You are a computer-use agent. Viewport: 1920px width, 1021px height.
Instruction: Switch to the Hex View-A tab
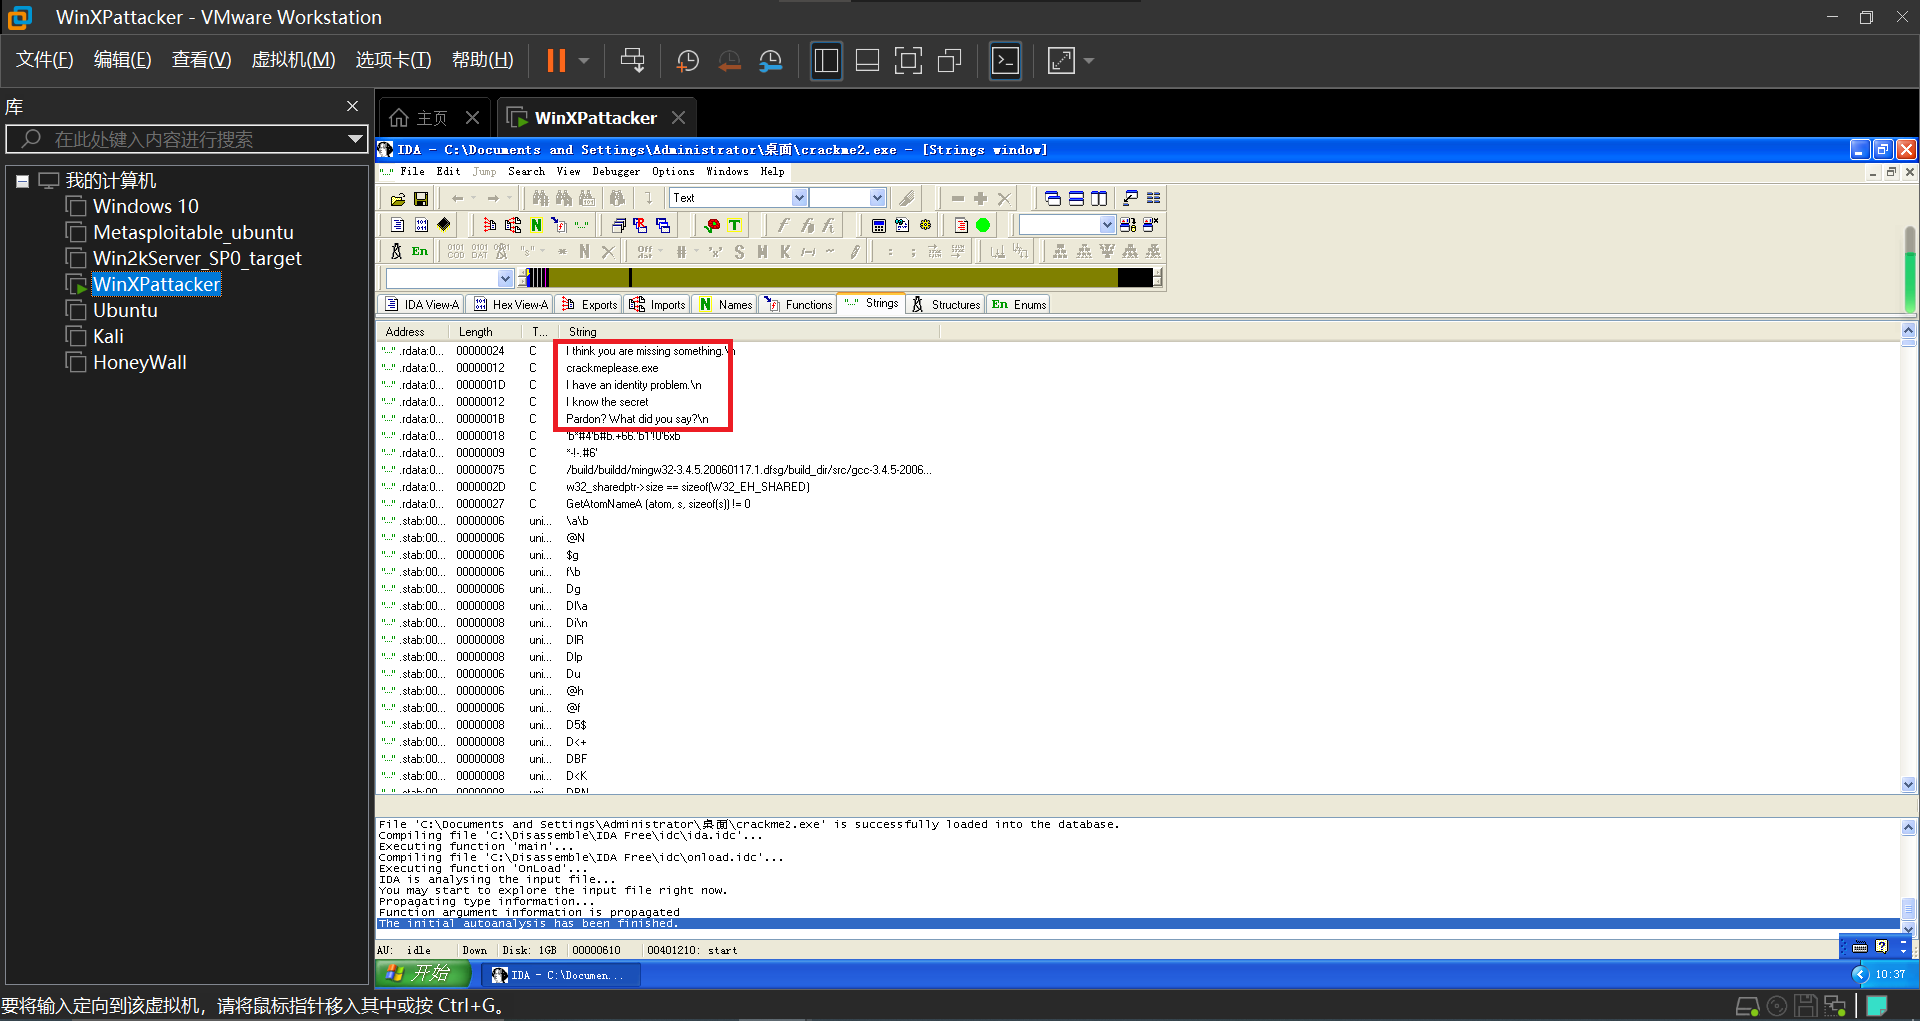[511, 305]
